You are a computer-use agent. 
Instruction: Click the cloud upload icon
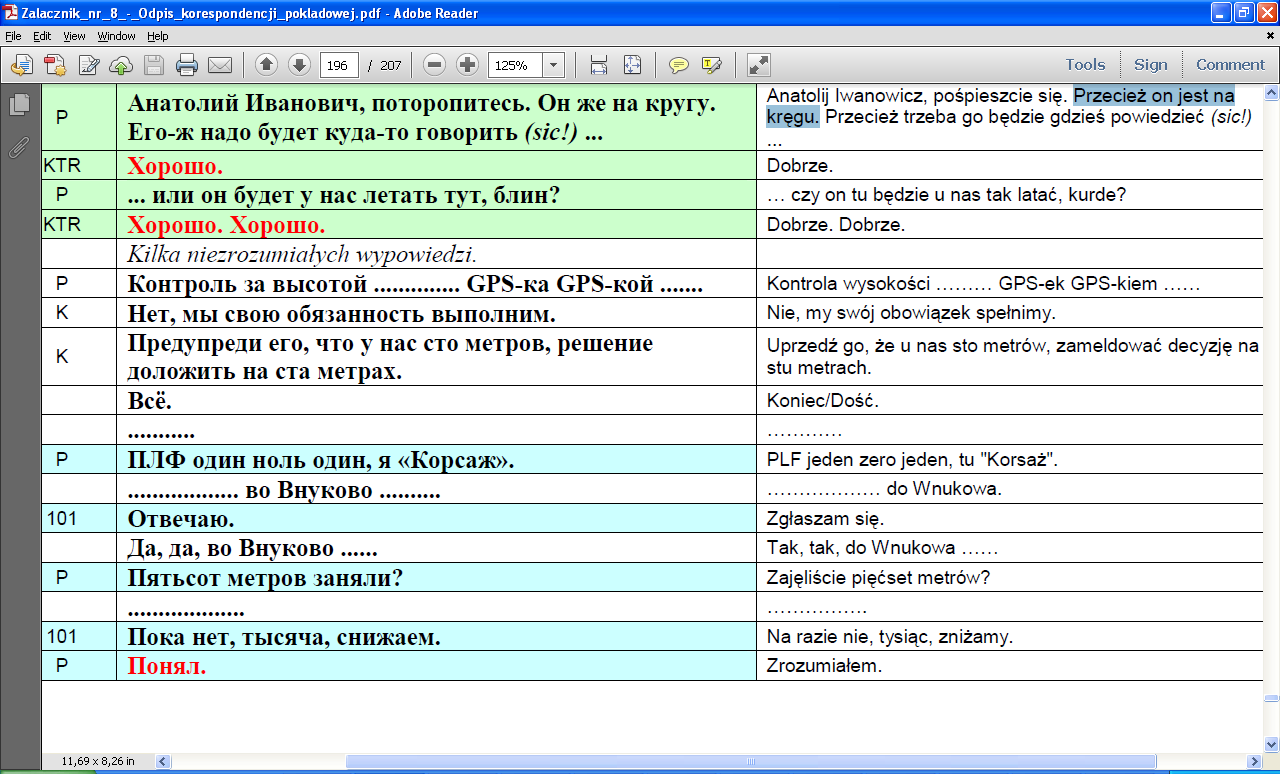tap(121, 65)
